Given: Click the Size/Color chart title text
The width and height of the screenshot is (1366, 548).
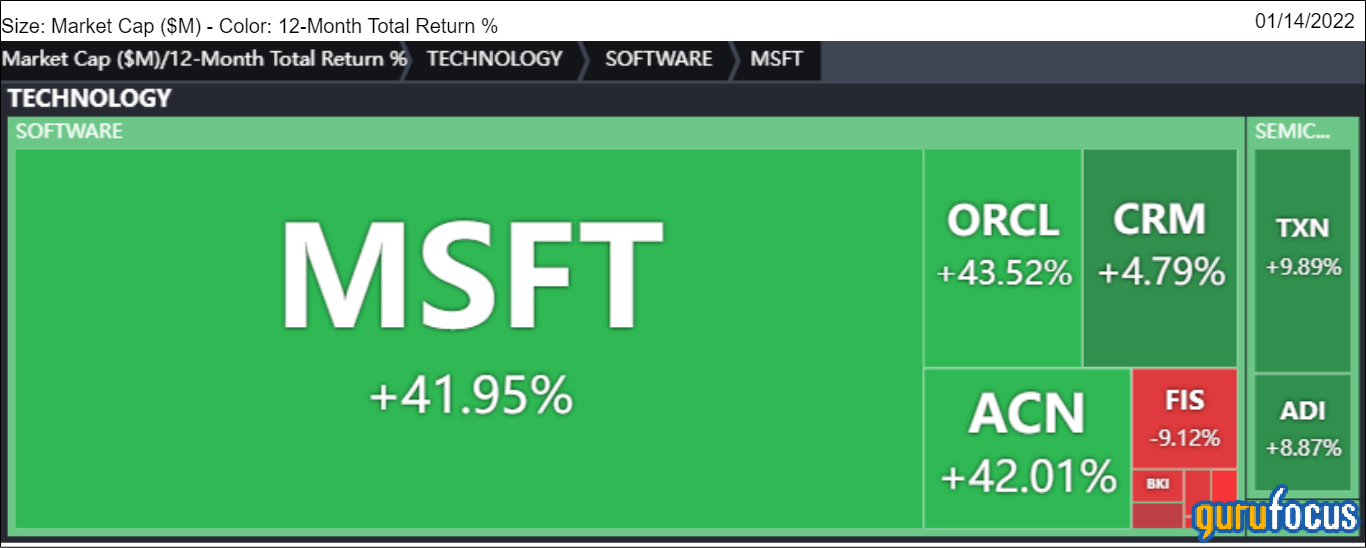Looking at the screenshot, I should (x=250, y=26).
